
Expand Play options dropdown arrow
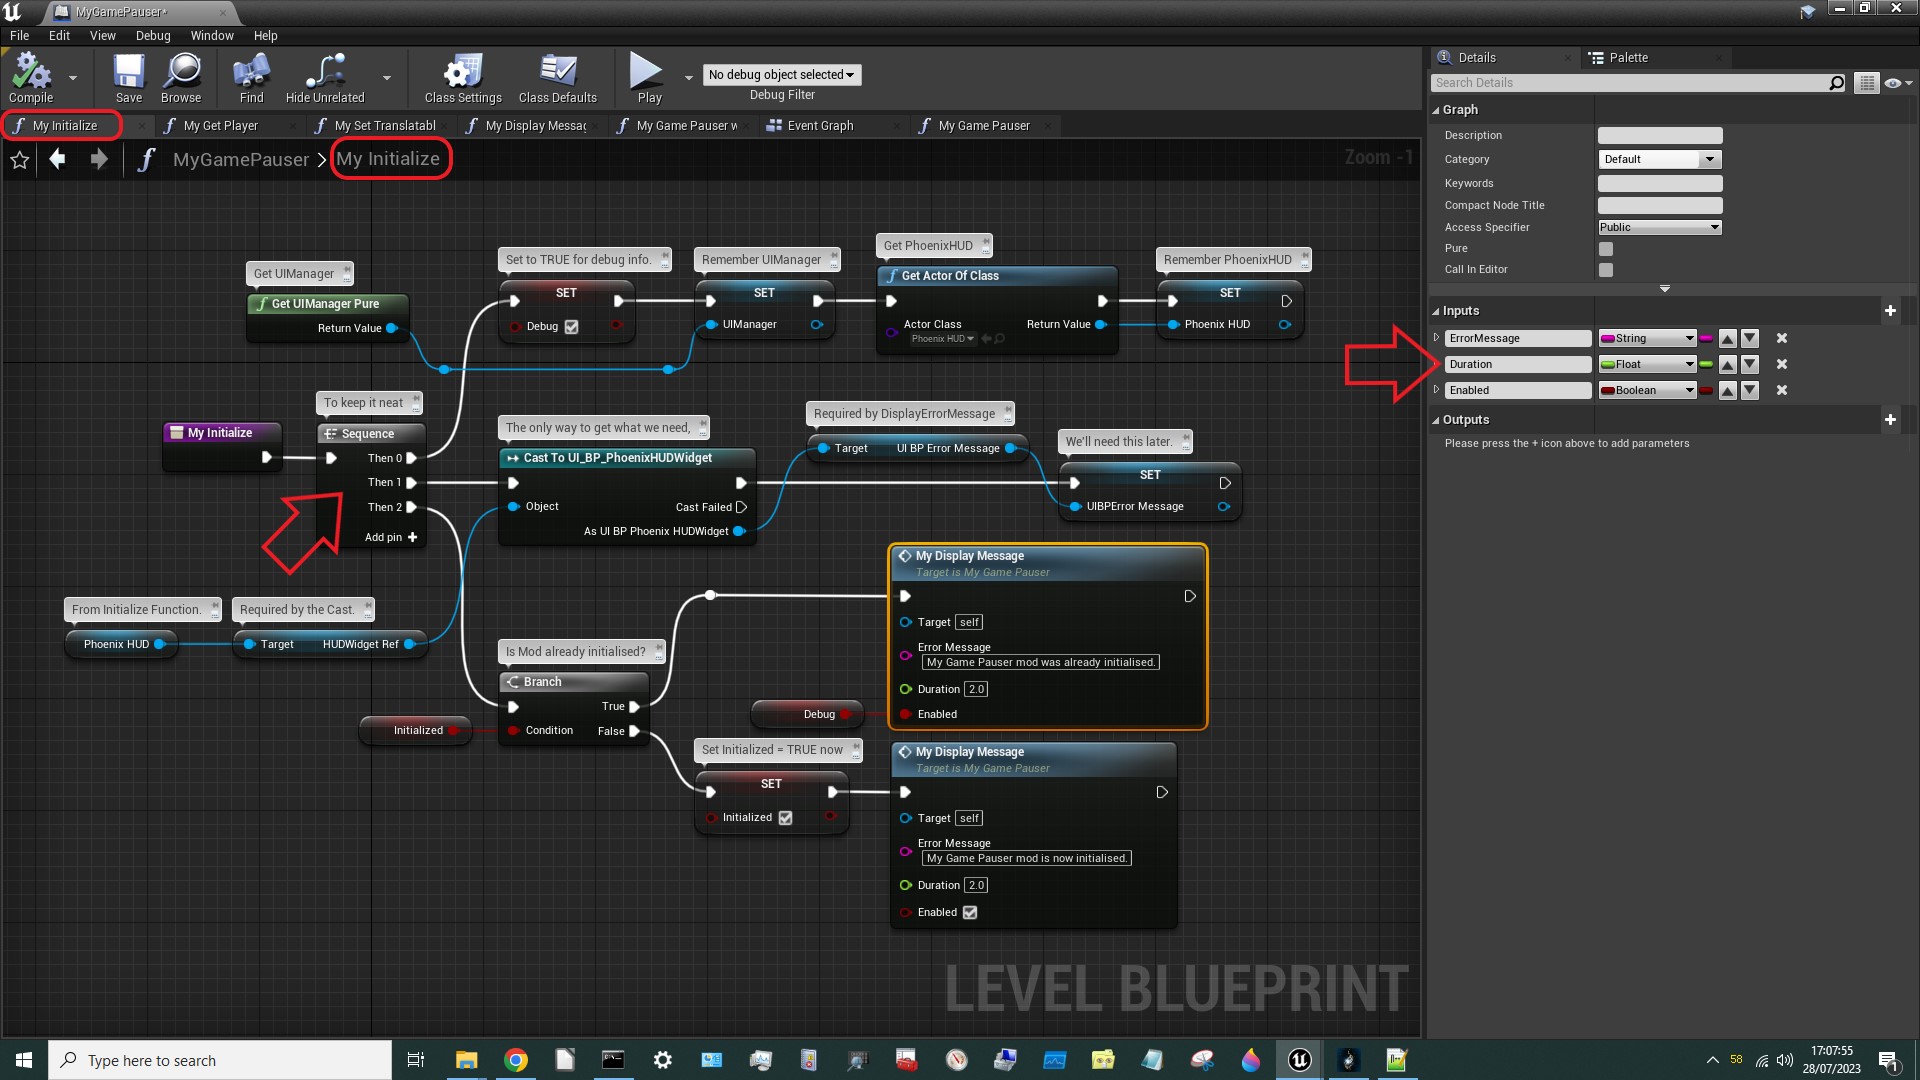688,77
